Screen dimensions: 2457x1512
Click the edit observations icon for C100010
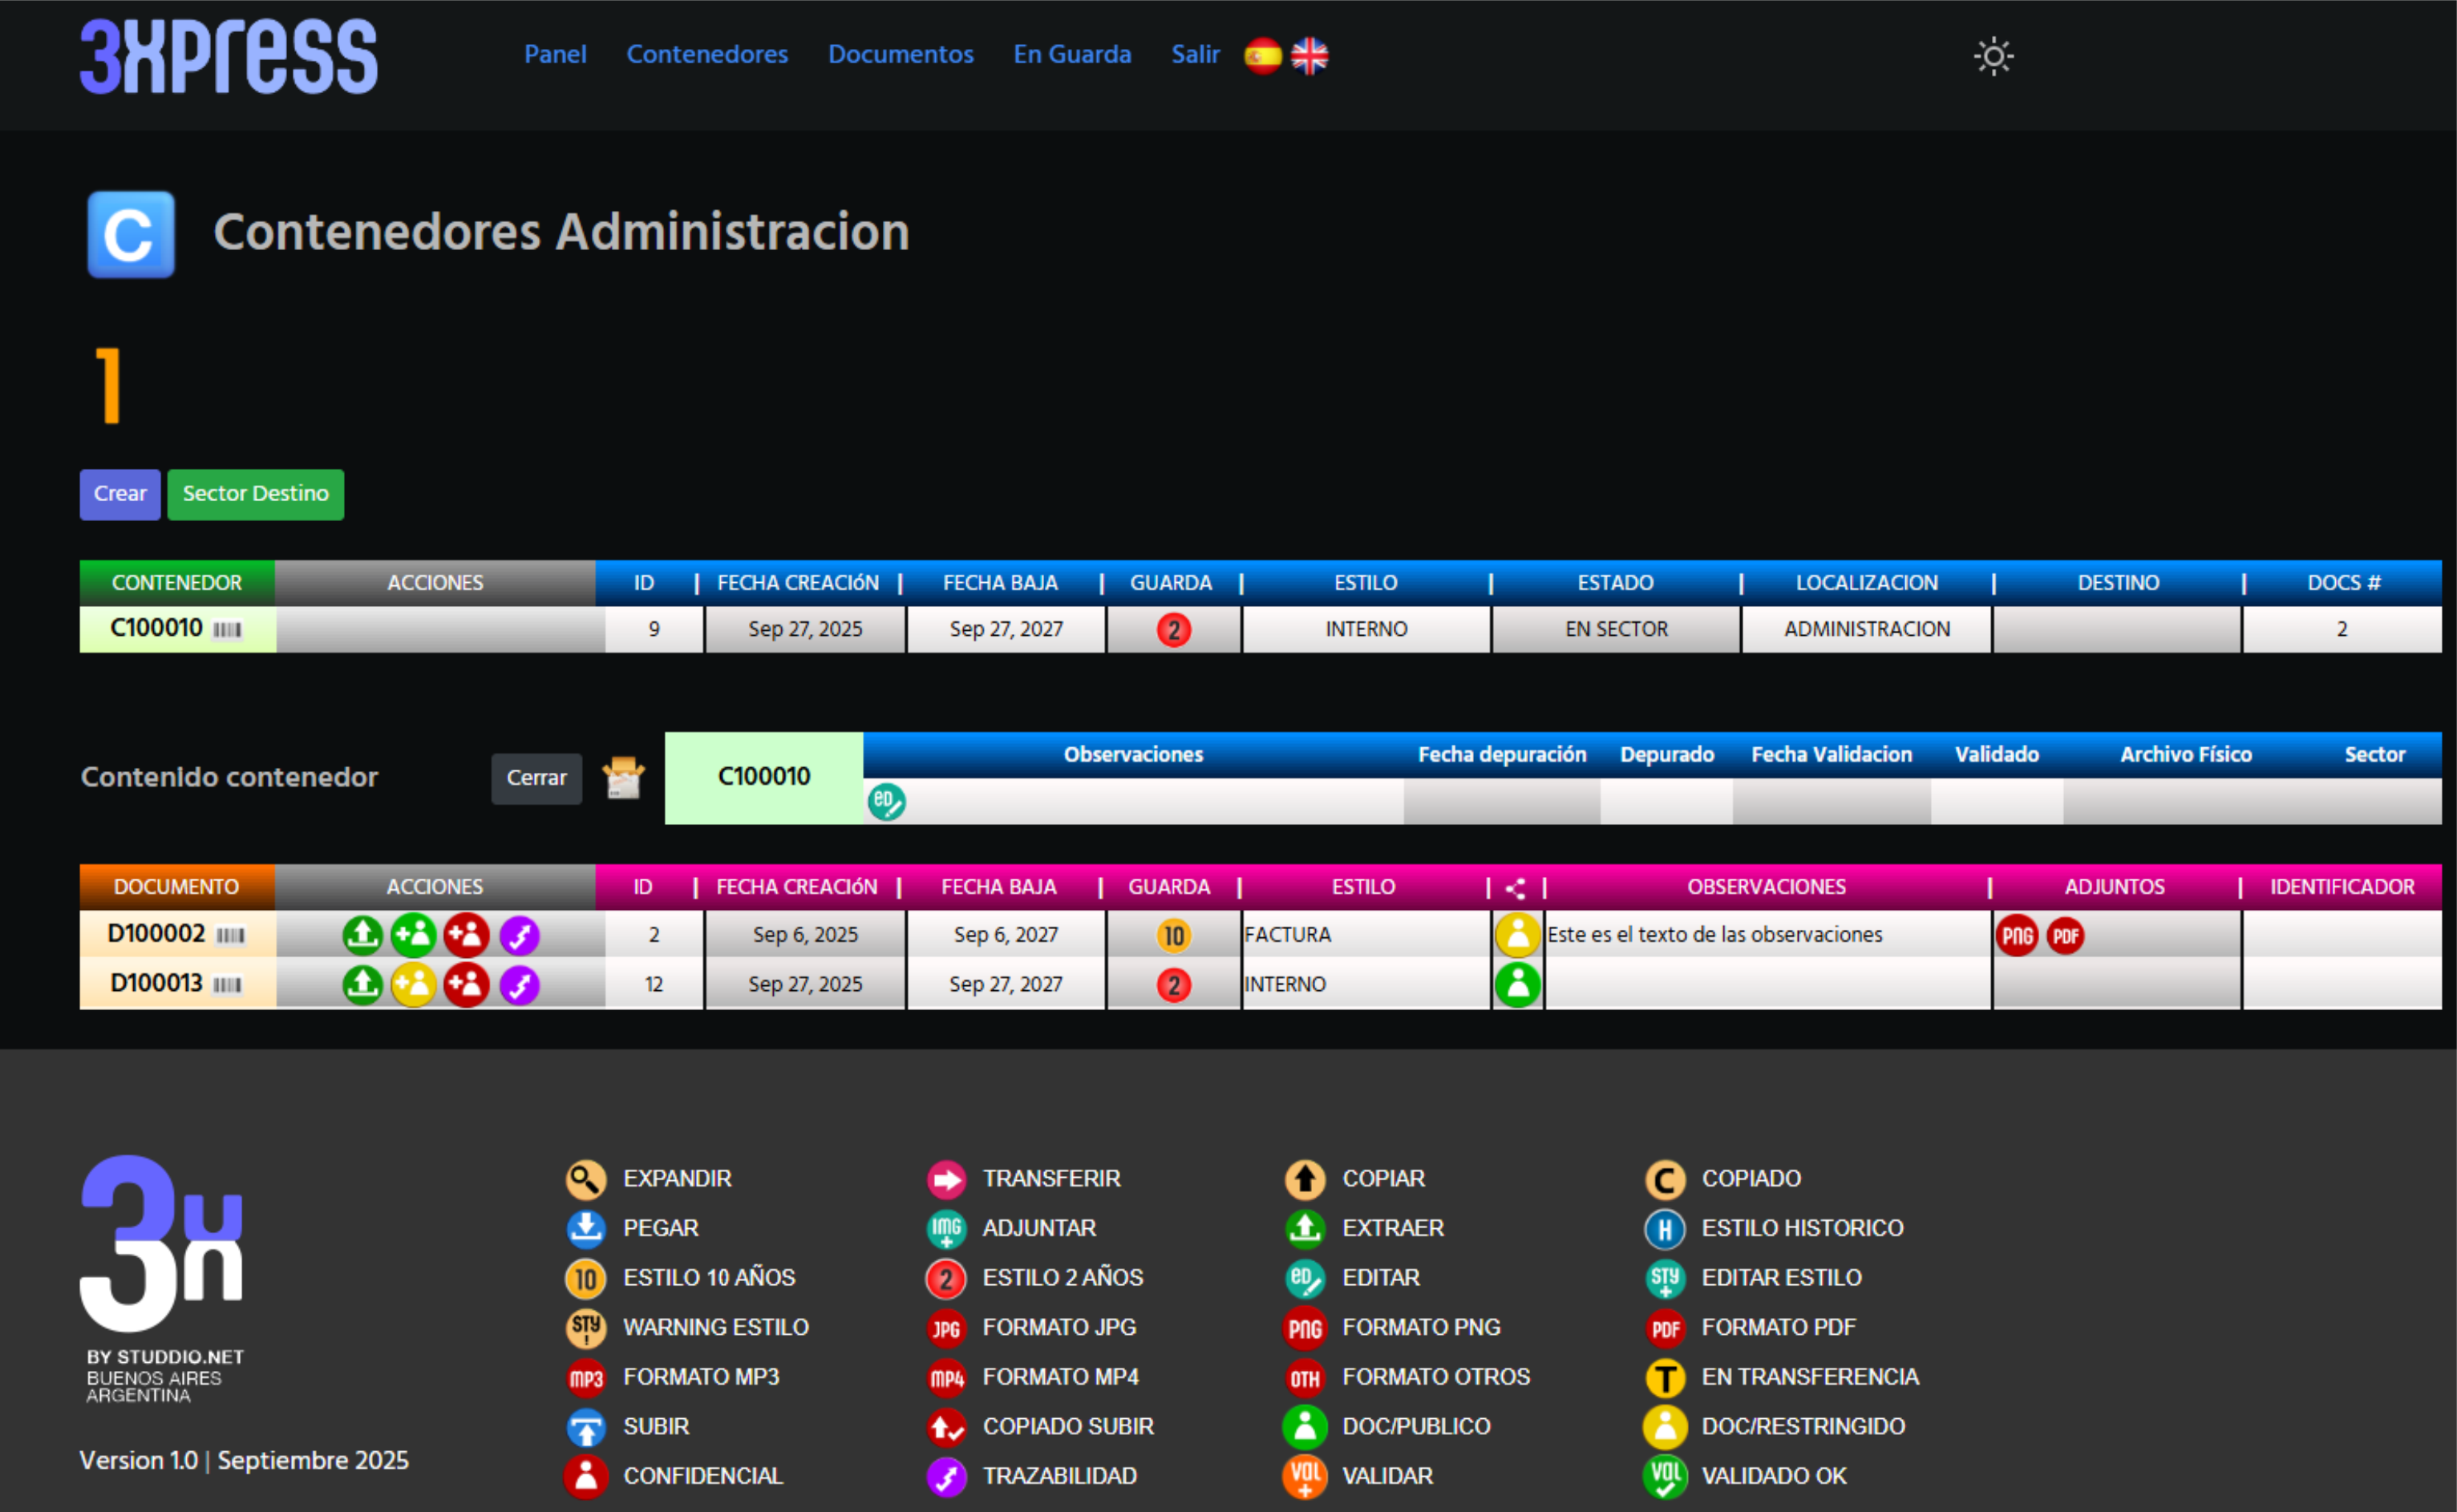pos(886,802)
